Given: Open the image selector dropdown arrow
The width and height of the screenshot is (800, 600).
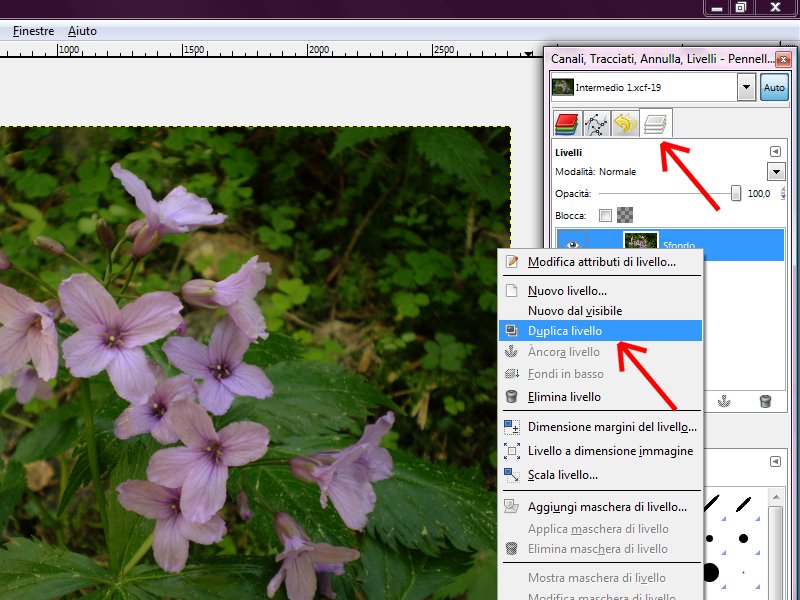Looking at the screenshot, I should pos(746,88).
